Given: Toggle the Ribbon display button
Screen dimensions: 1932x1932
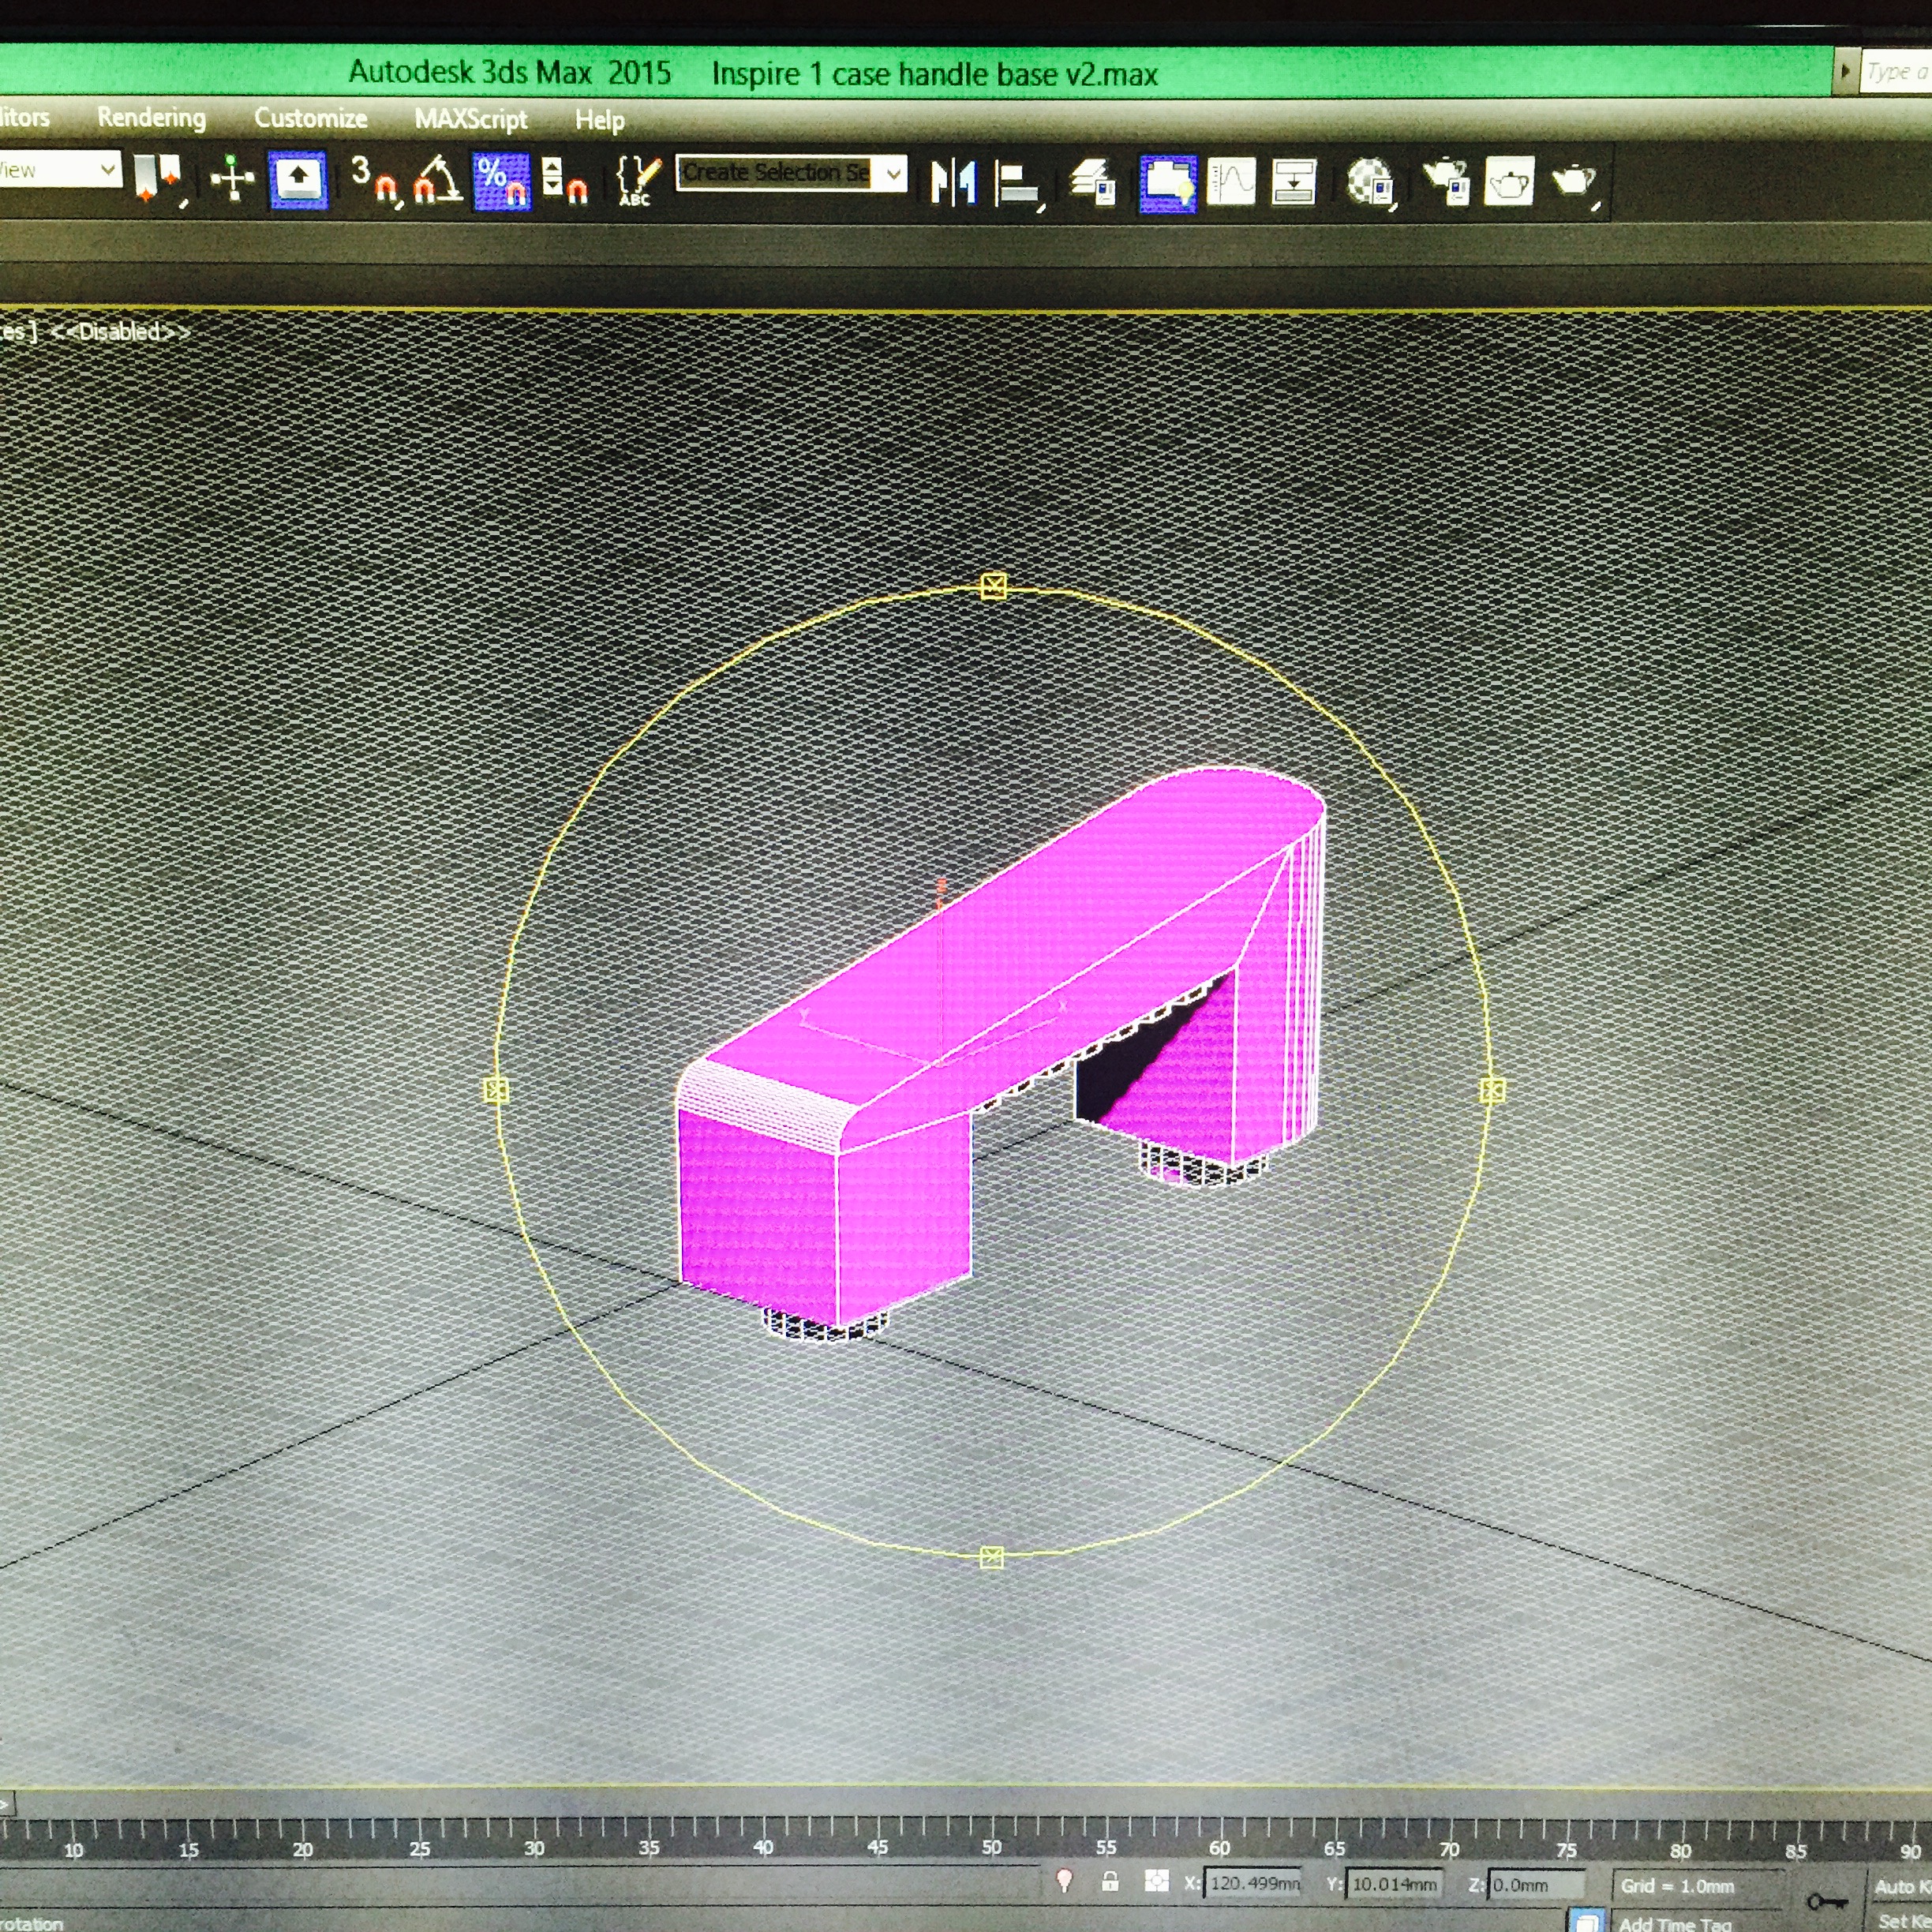Looking at the screenshot, I should [1168, 183].
